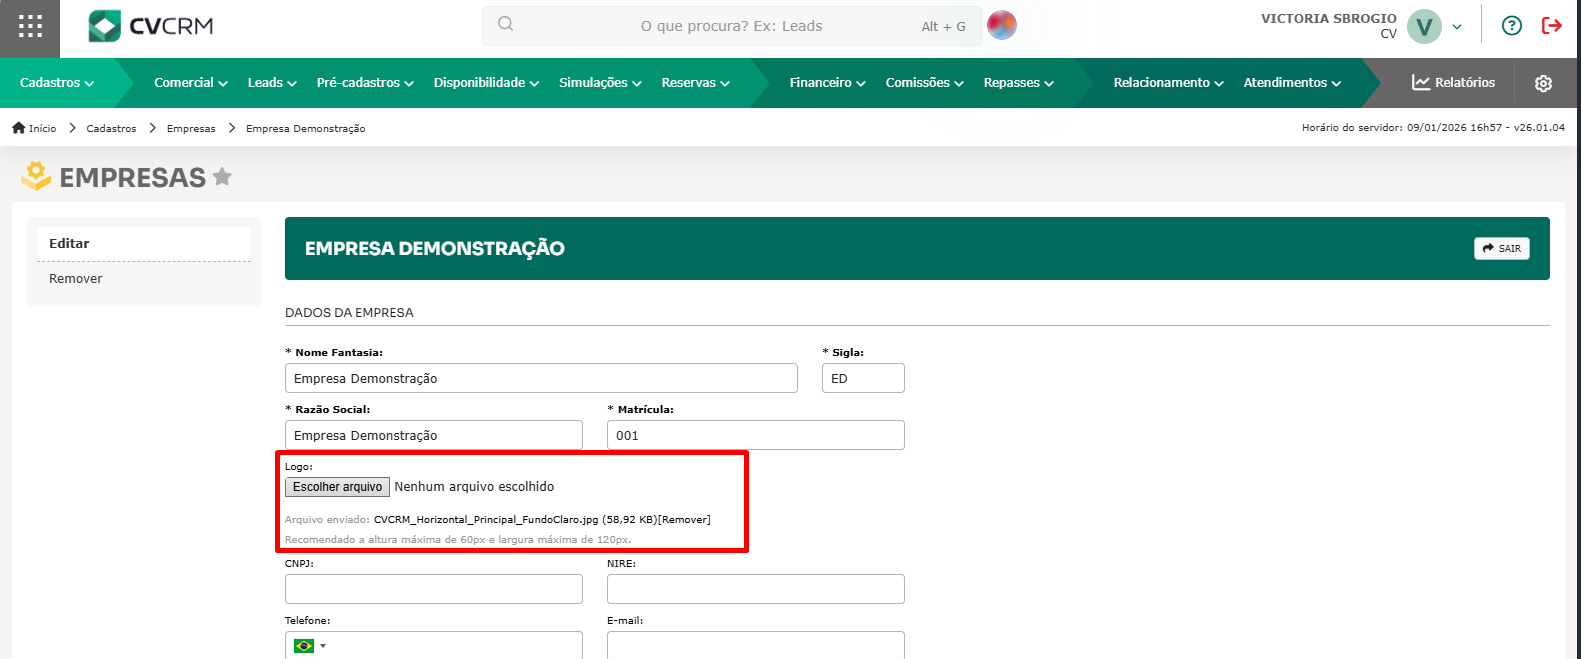Open the Comercial menu
Image resolution: width=1581 pixels, height=659 pixels.
[191, 83]
